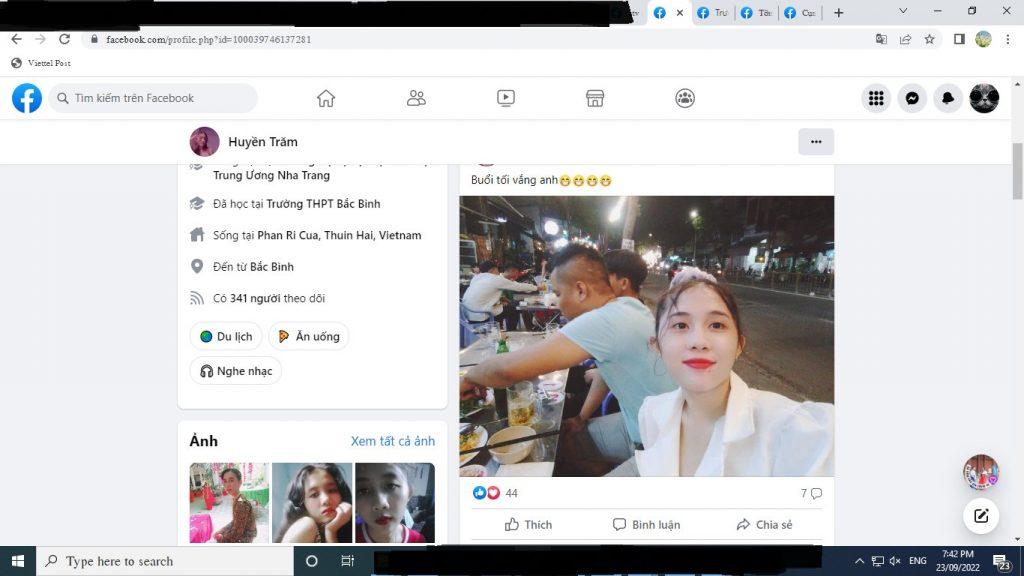Open the Watch video icon
Viewport: 1024px width, 576px height.
[x=506, y=98]
